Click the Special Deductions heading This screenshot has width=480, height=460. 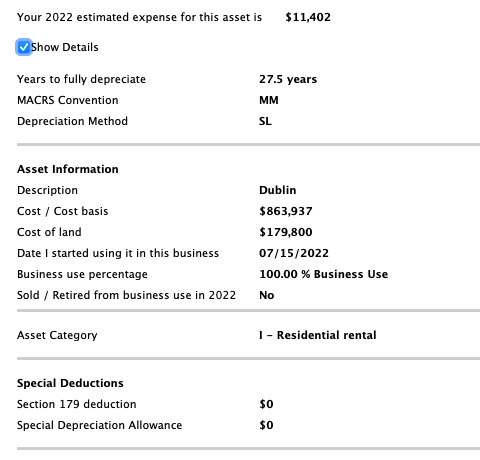point(70,383)
